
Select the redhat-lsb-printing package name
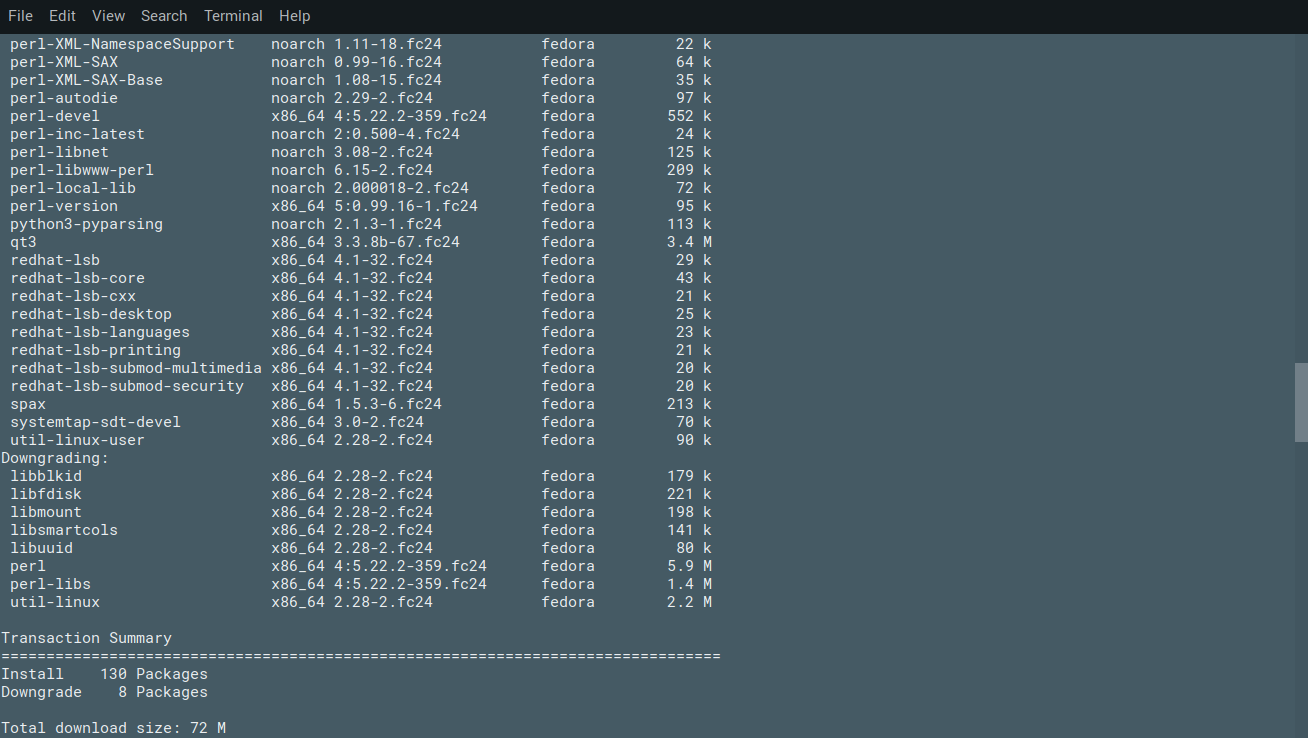[x=95, y=350]
